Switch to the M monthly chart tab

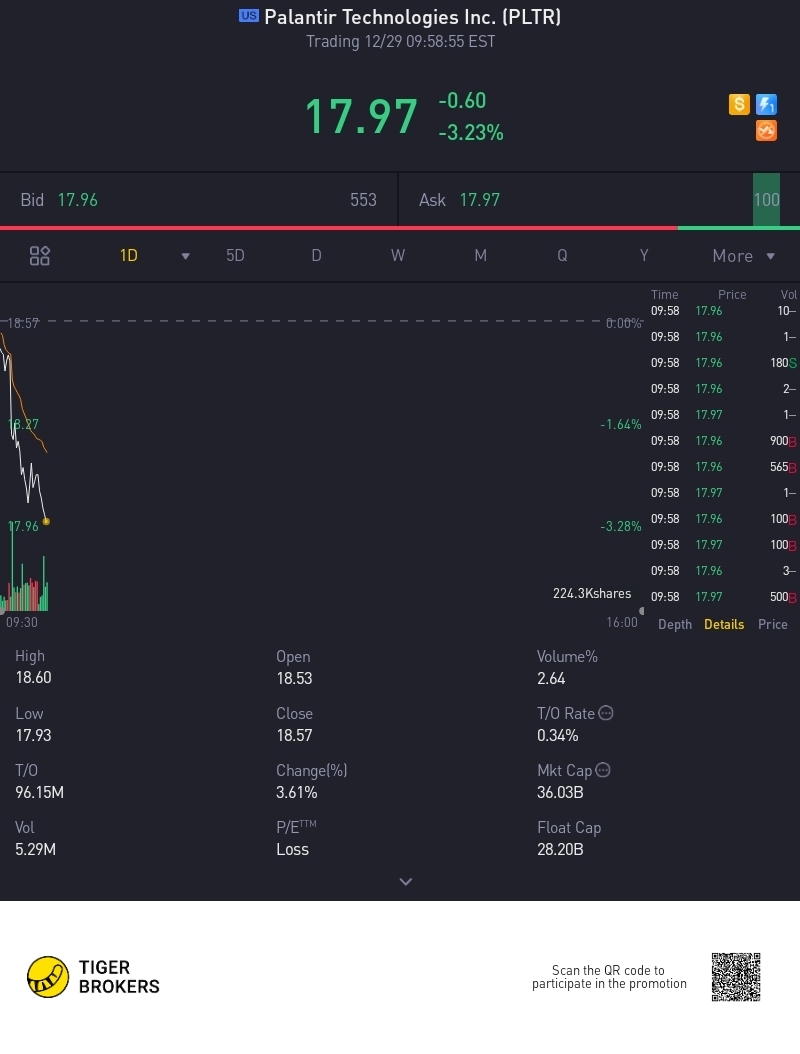click(x=480, y=255)
